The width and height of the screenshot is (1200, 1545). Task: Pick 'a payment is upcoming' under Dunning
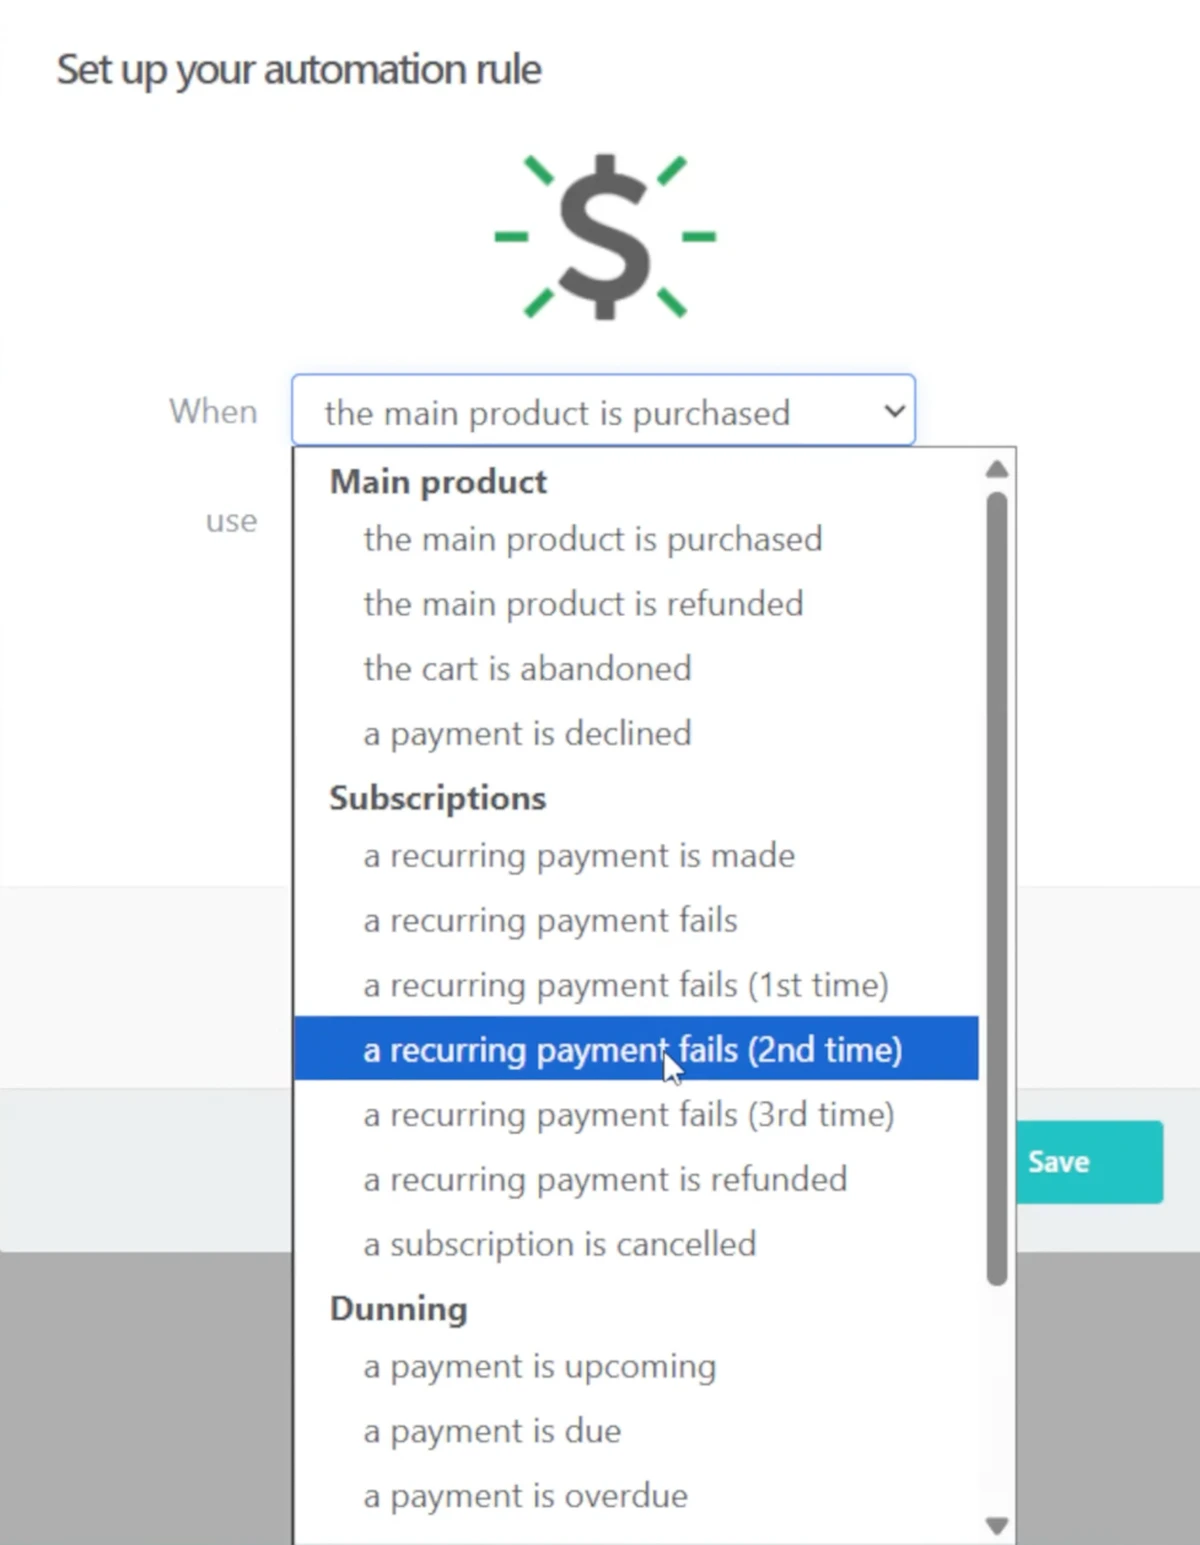(x=540, y=1366)
